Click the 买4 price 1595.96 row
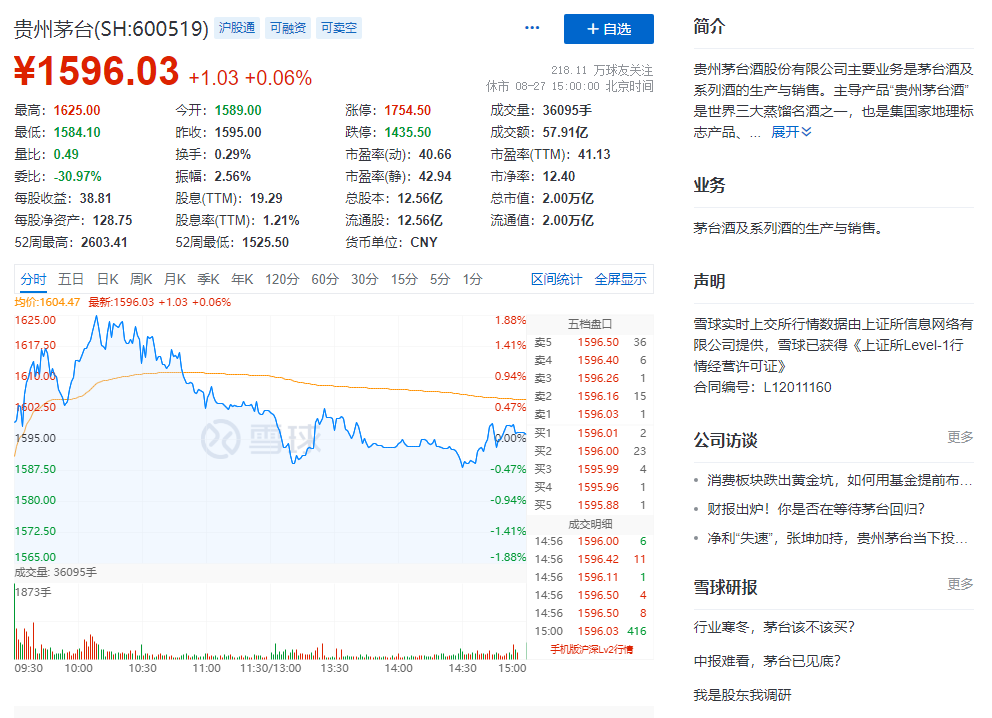 pyautogui.click(x=590, y=487)
